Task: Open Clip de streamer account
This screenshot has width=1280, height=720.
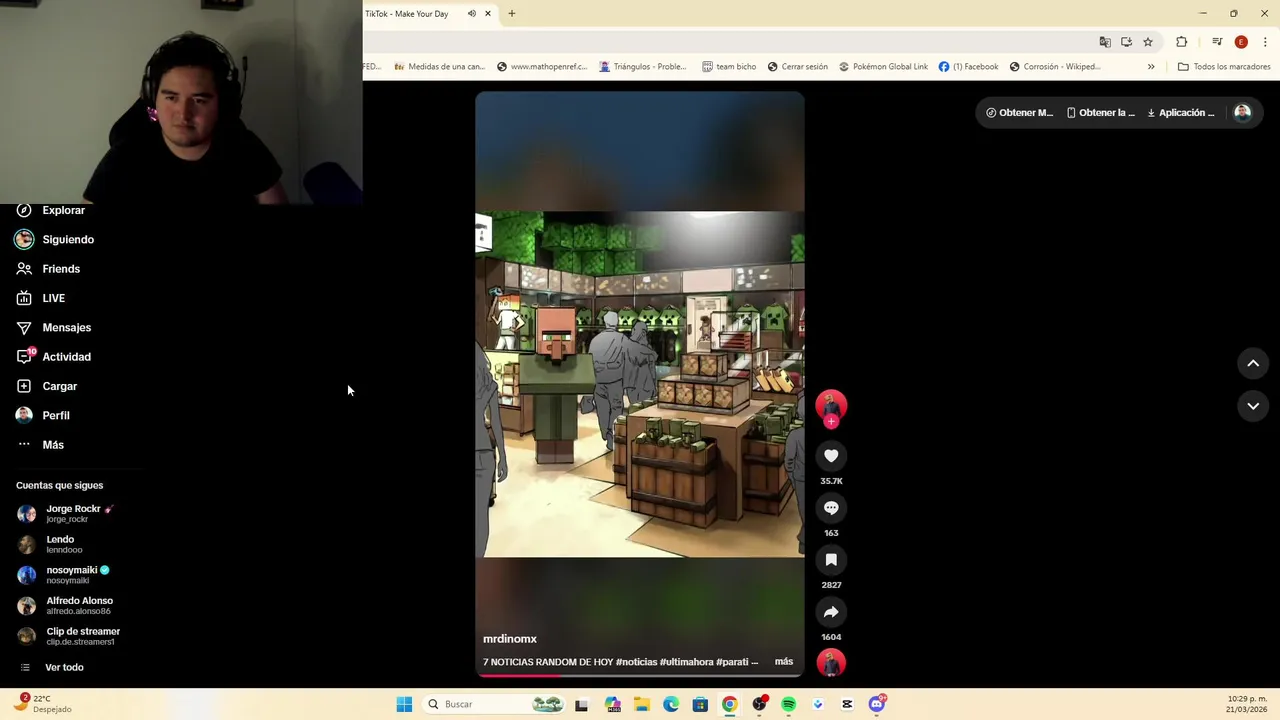Action: click(x=68, y=636)
